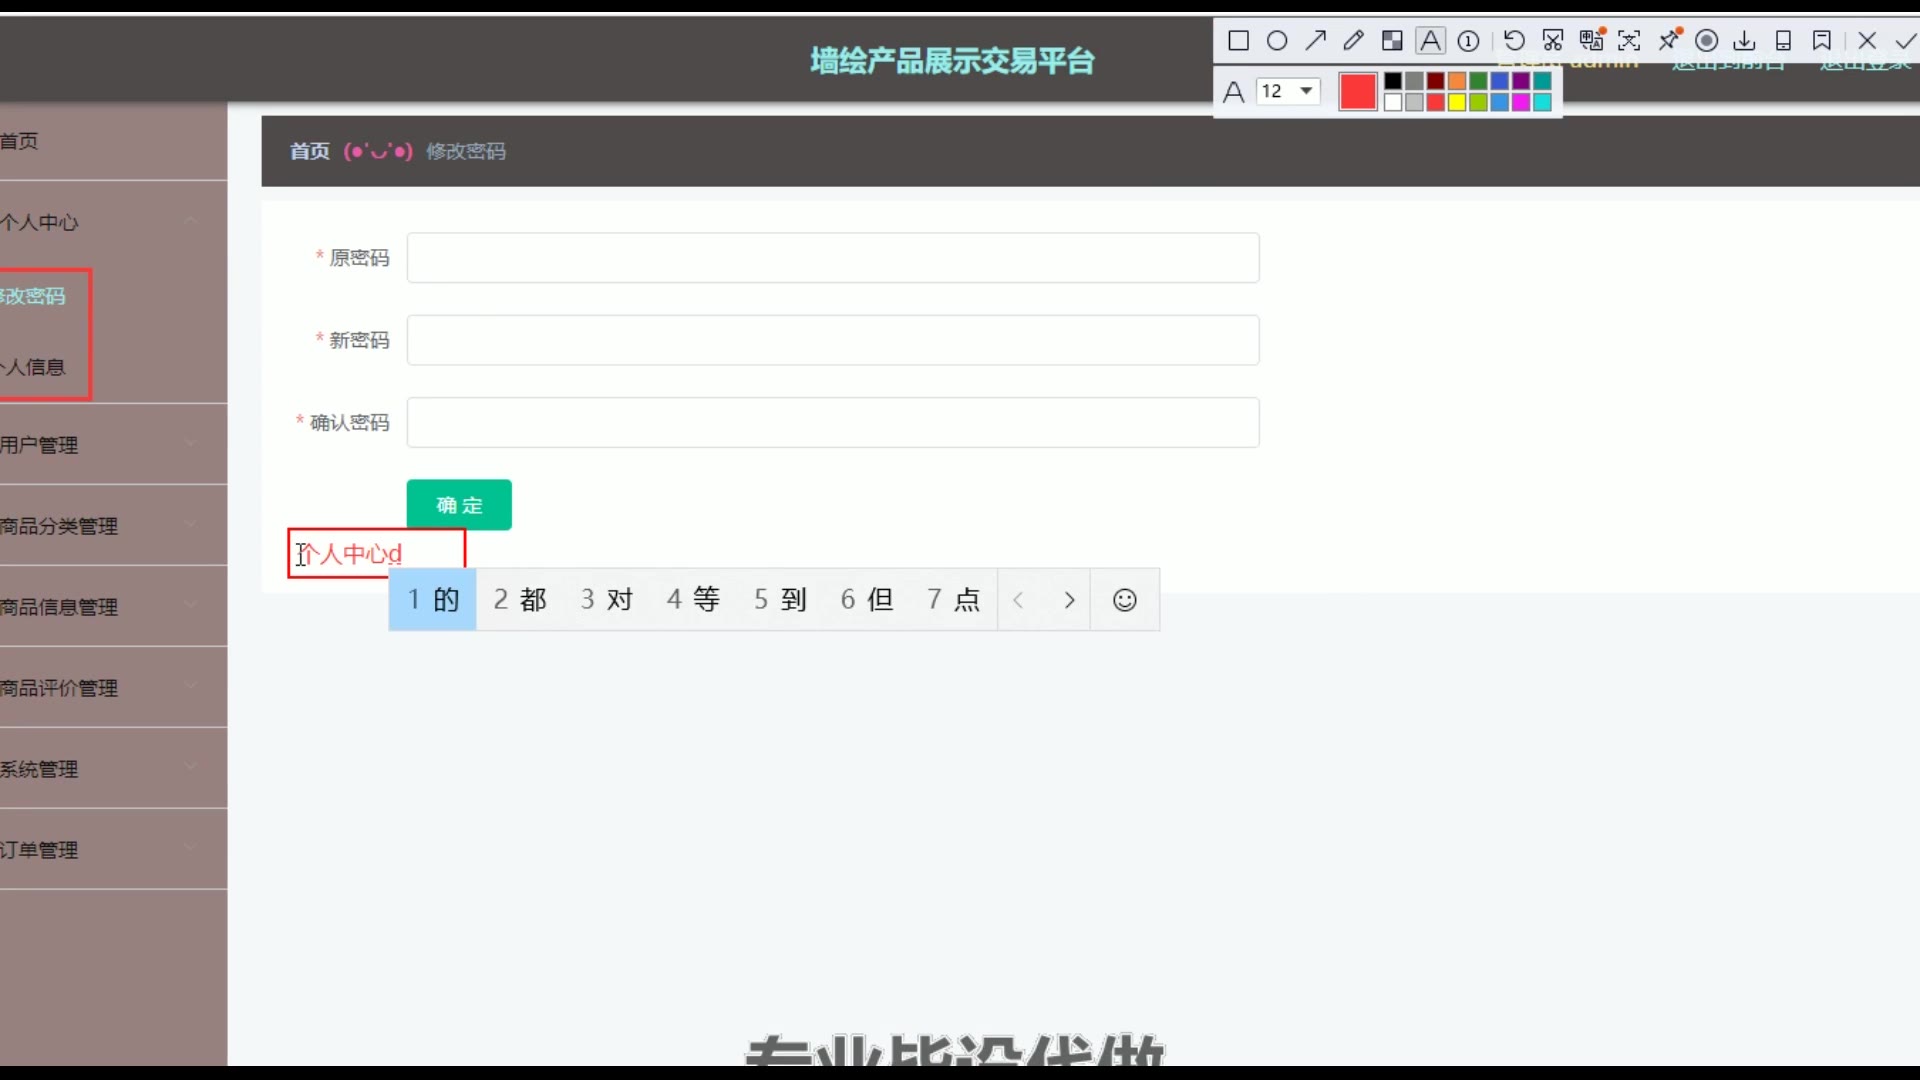This screenshot has height=1080, width=1920.
Task: Pin the screenshot to screen
Action: [1669, 41]
